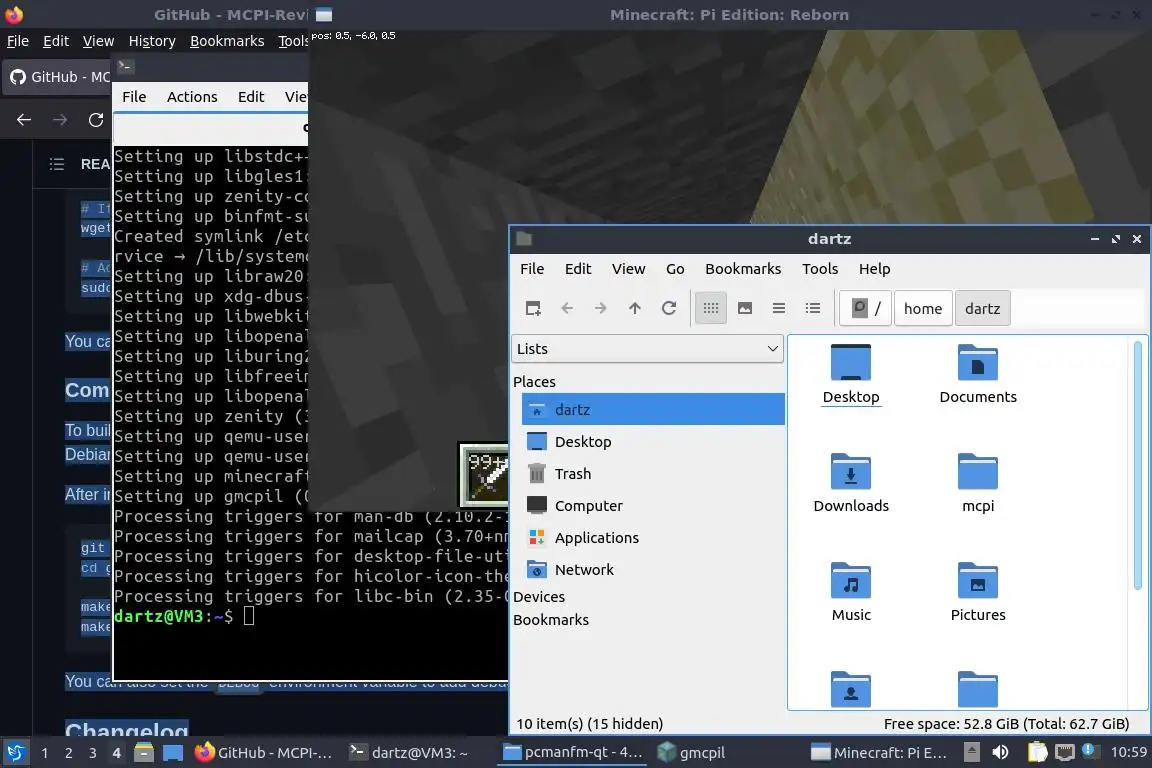Switch file manager to thumbnail view
Image resolution: width=1152 pixels, height=768 pixels.
[745, 308]
